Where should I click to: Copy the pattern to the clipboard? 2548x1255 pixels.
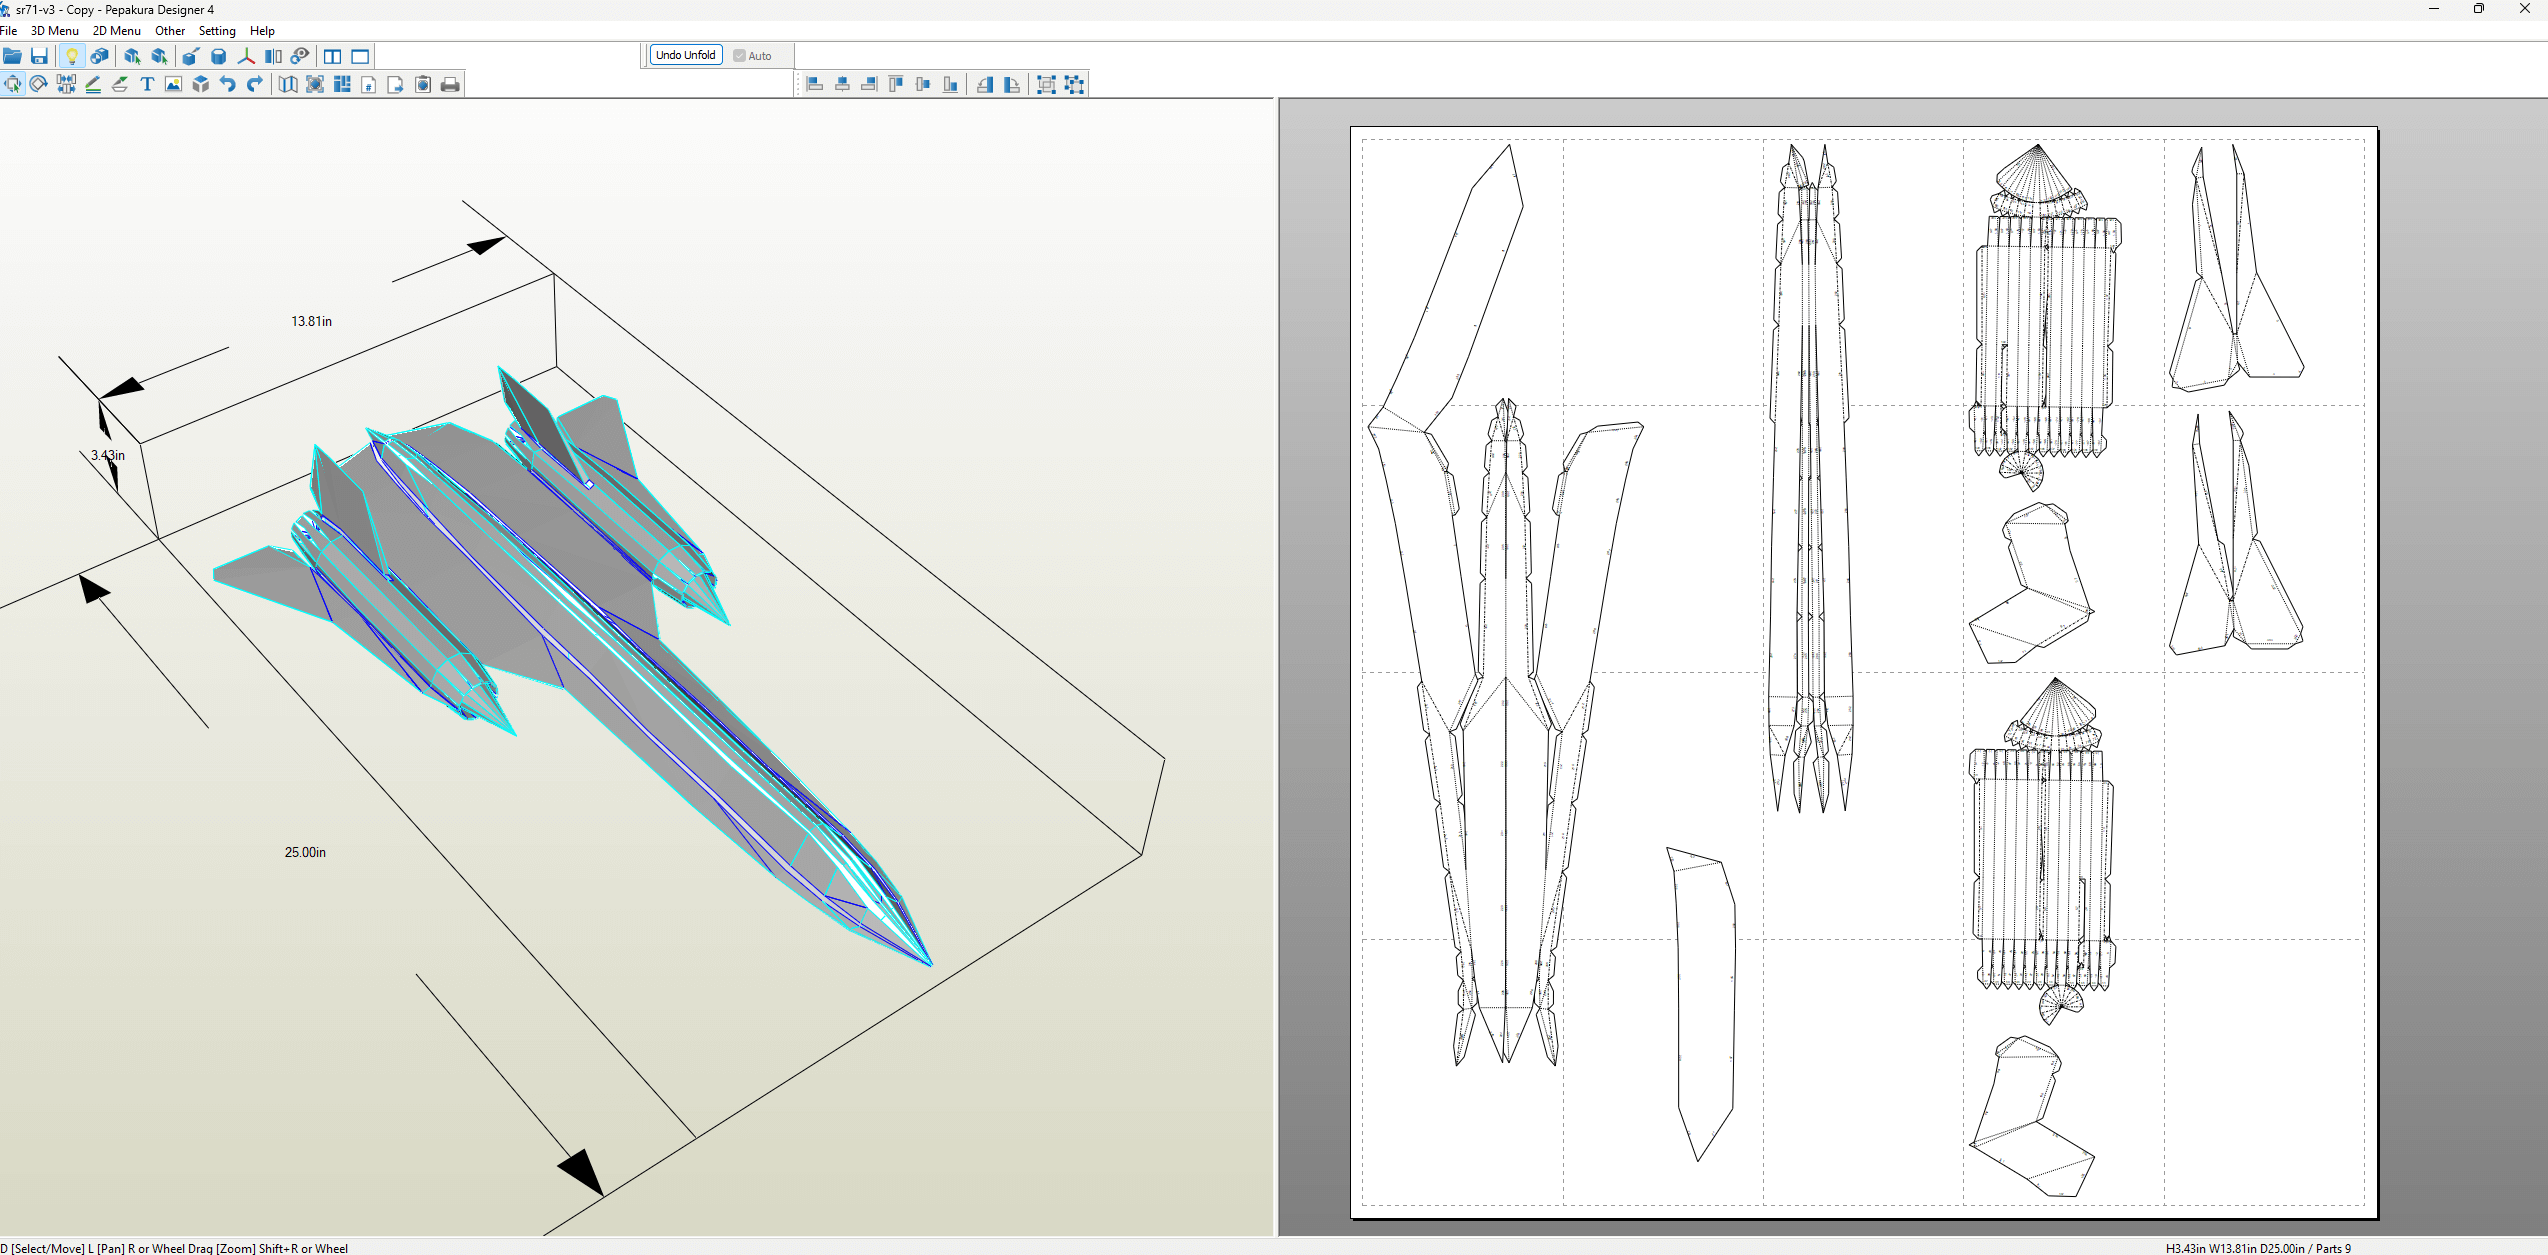pos(423,84)
